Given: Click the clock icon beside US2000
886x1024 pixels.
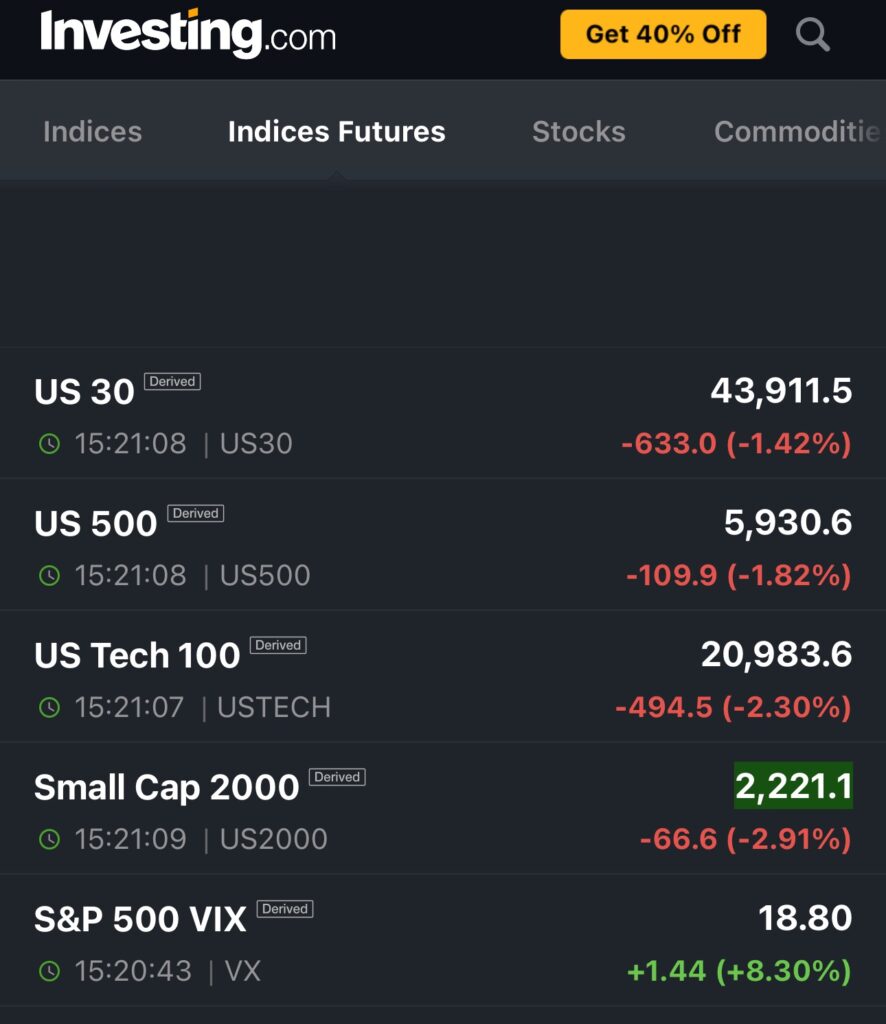Looking at the screenshot, I should [49, 840].
